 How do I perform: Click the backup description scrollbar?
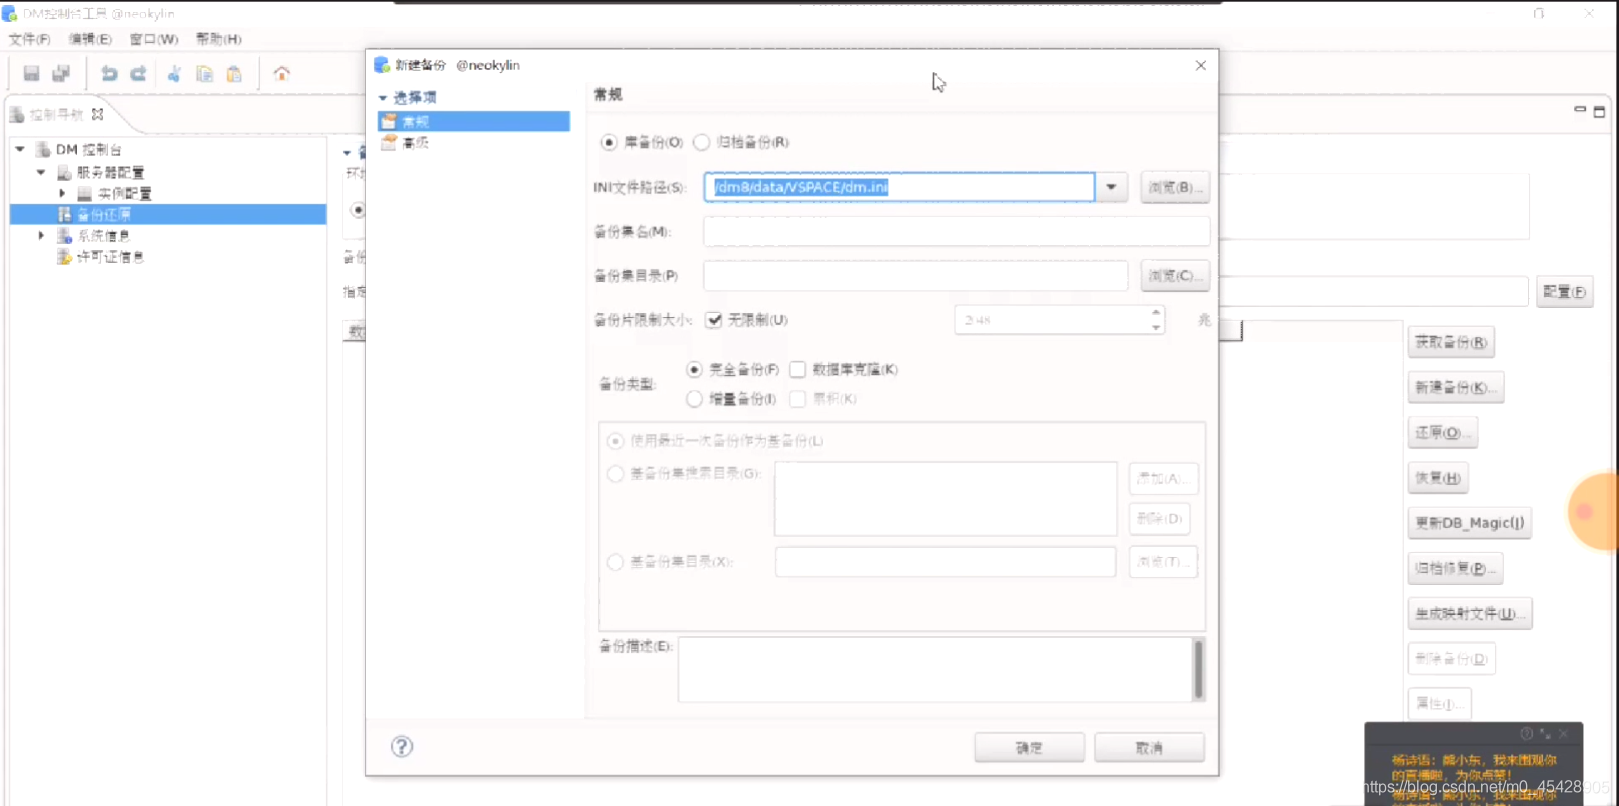pyautogui.click(x=1198, y=669)
